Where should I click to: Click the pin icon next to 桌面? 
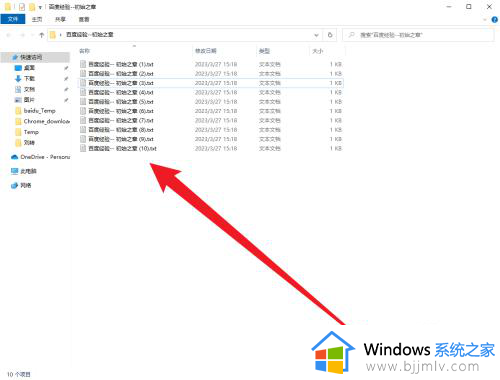tap(66, 68)
